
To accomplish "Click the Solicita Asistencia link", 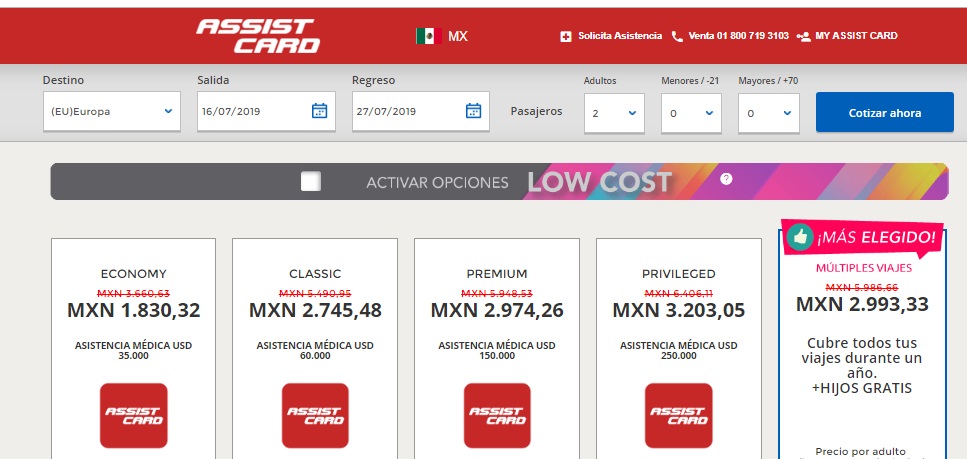I will tap(620, 36).
